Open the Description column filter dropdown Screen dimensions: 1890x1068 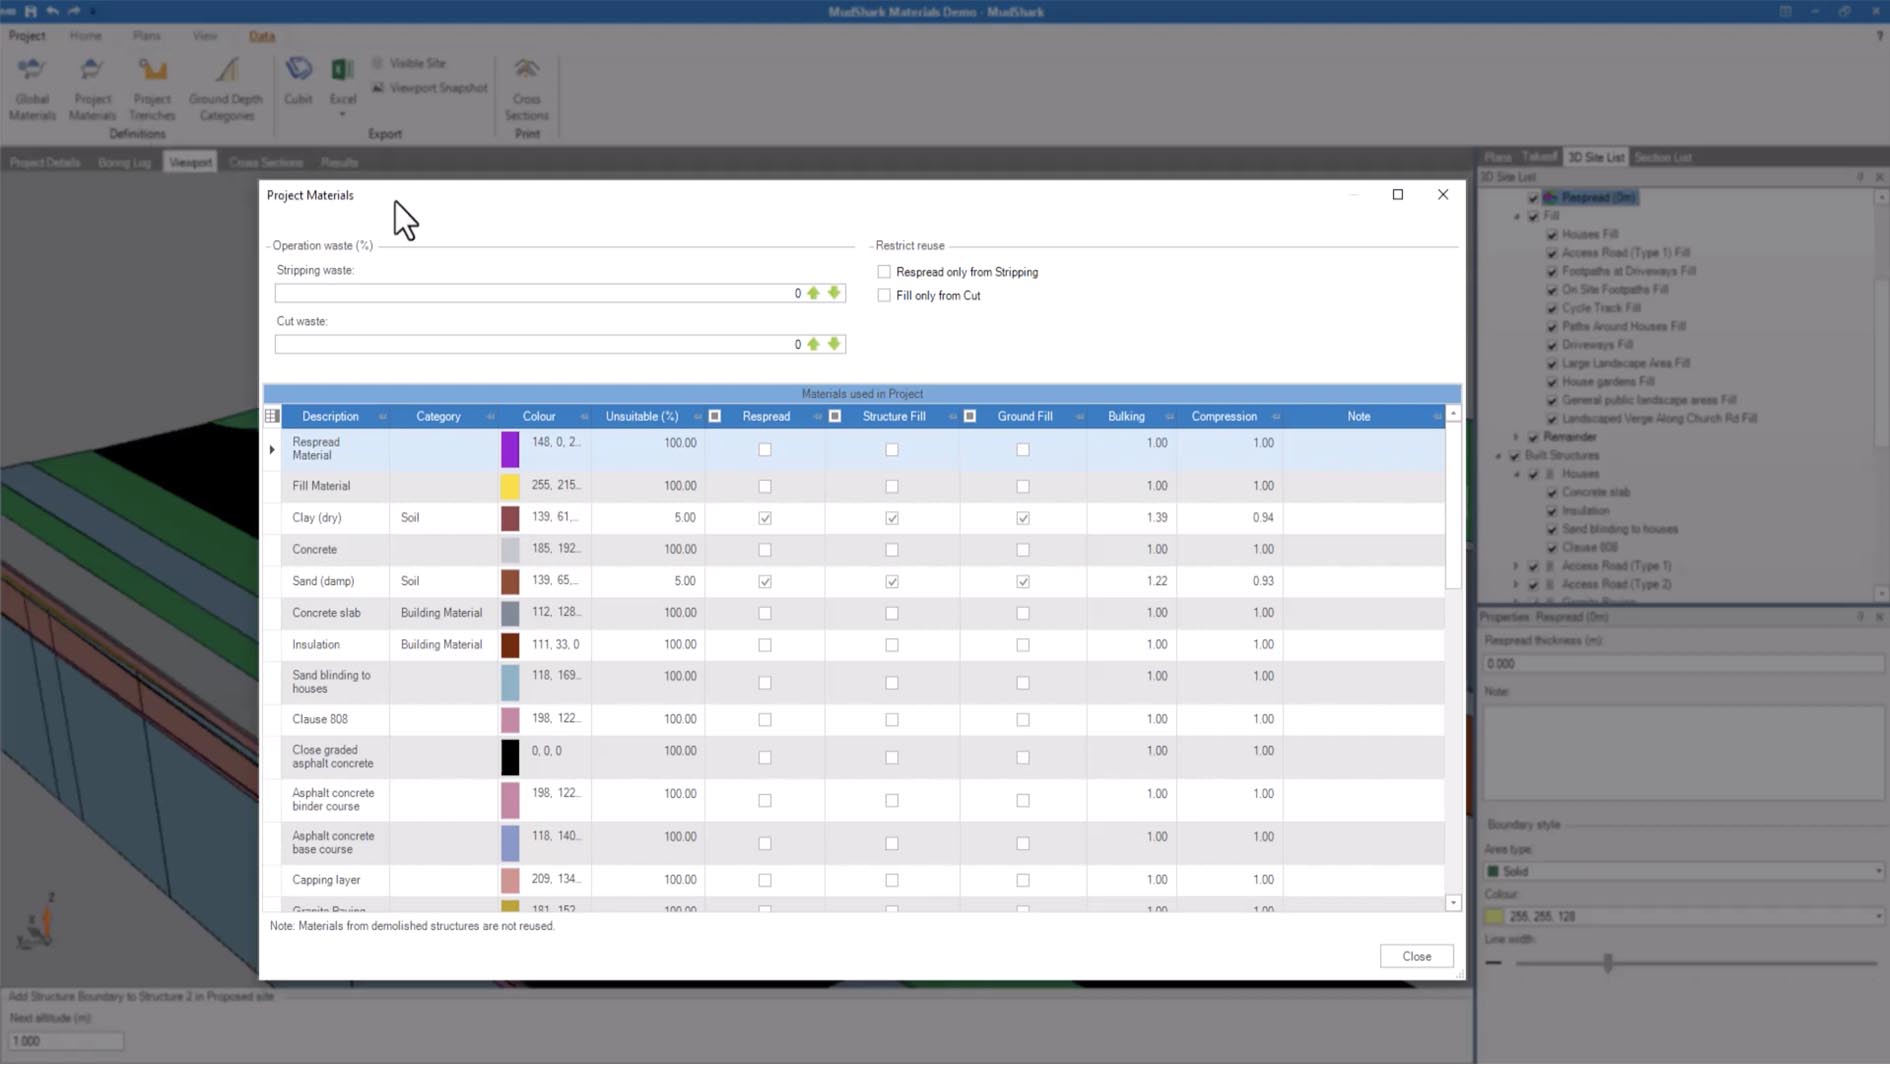[382, 417]
